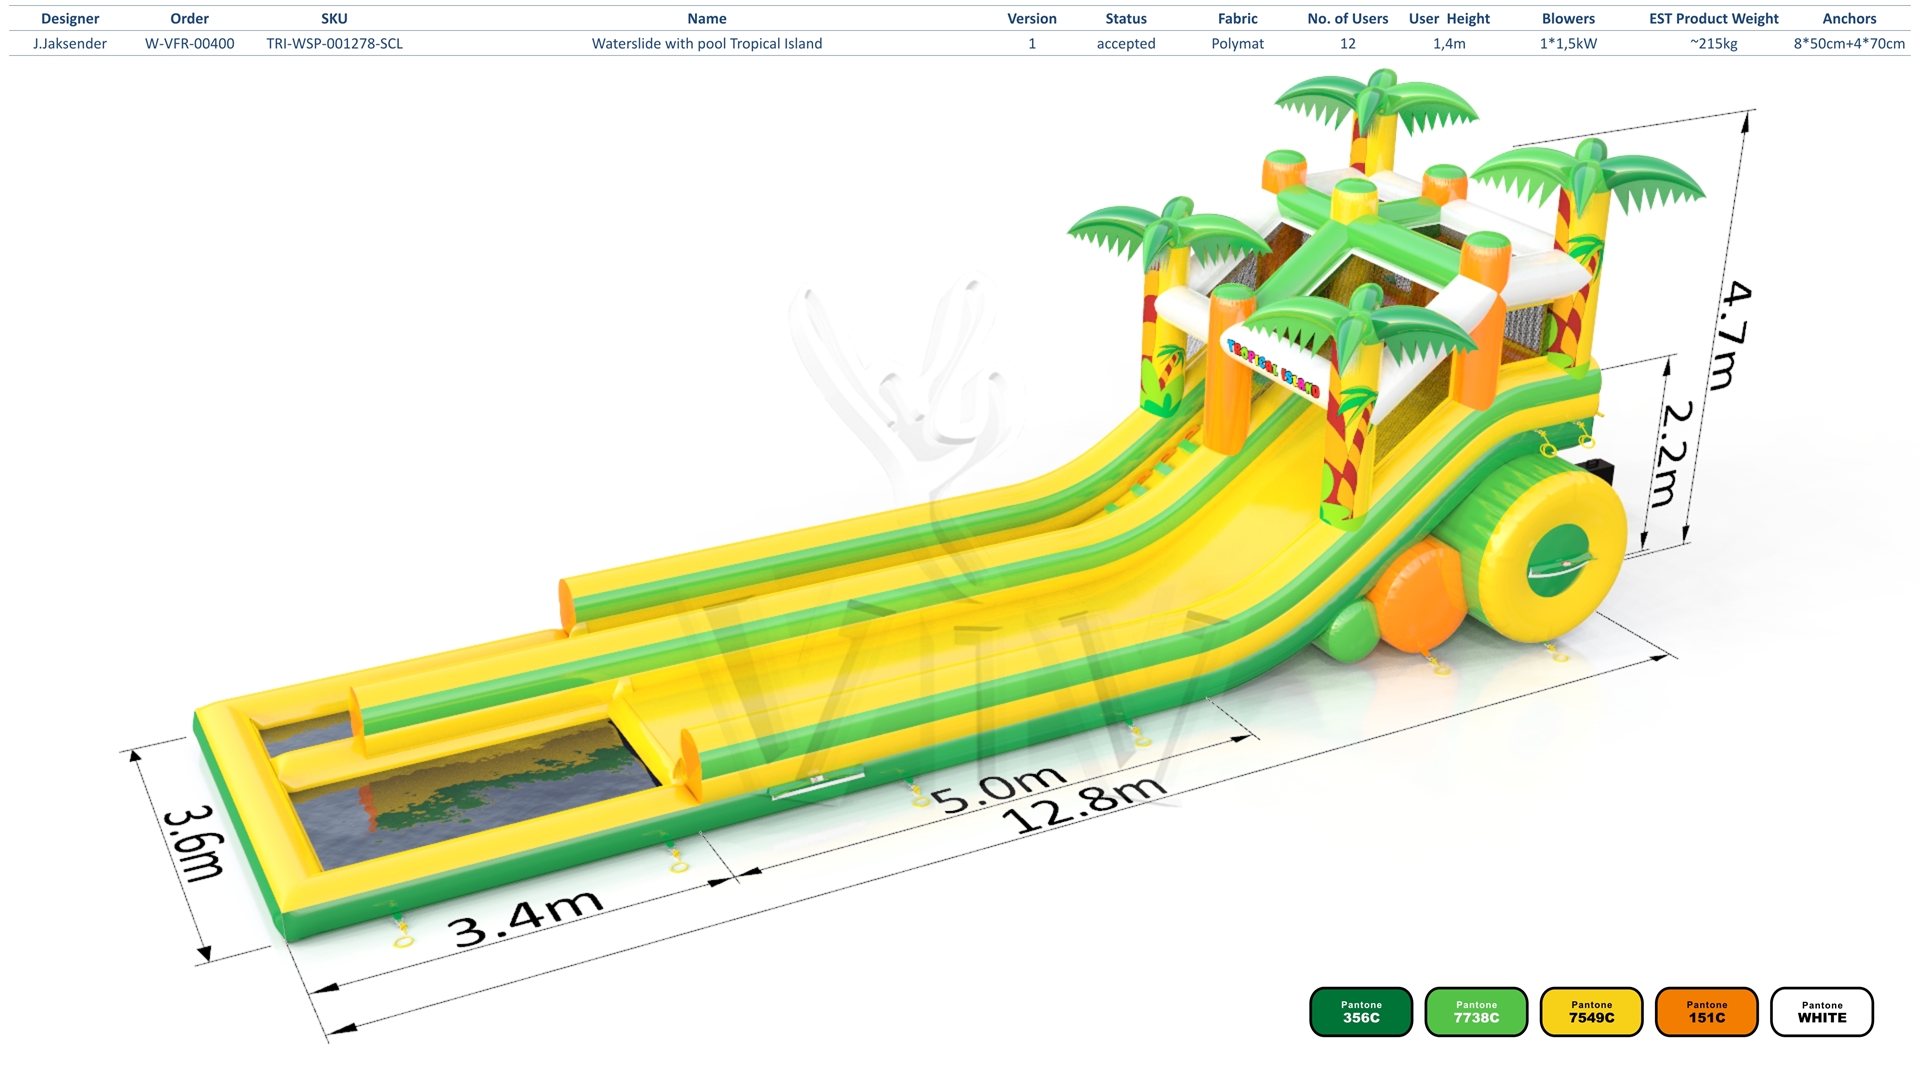
Task: Select the Pantone 7738C light green swatch
Action: tap(1476, 1012)
